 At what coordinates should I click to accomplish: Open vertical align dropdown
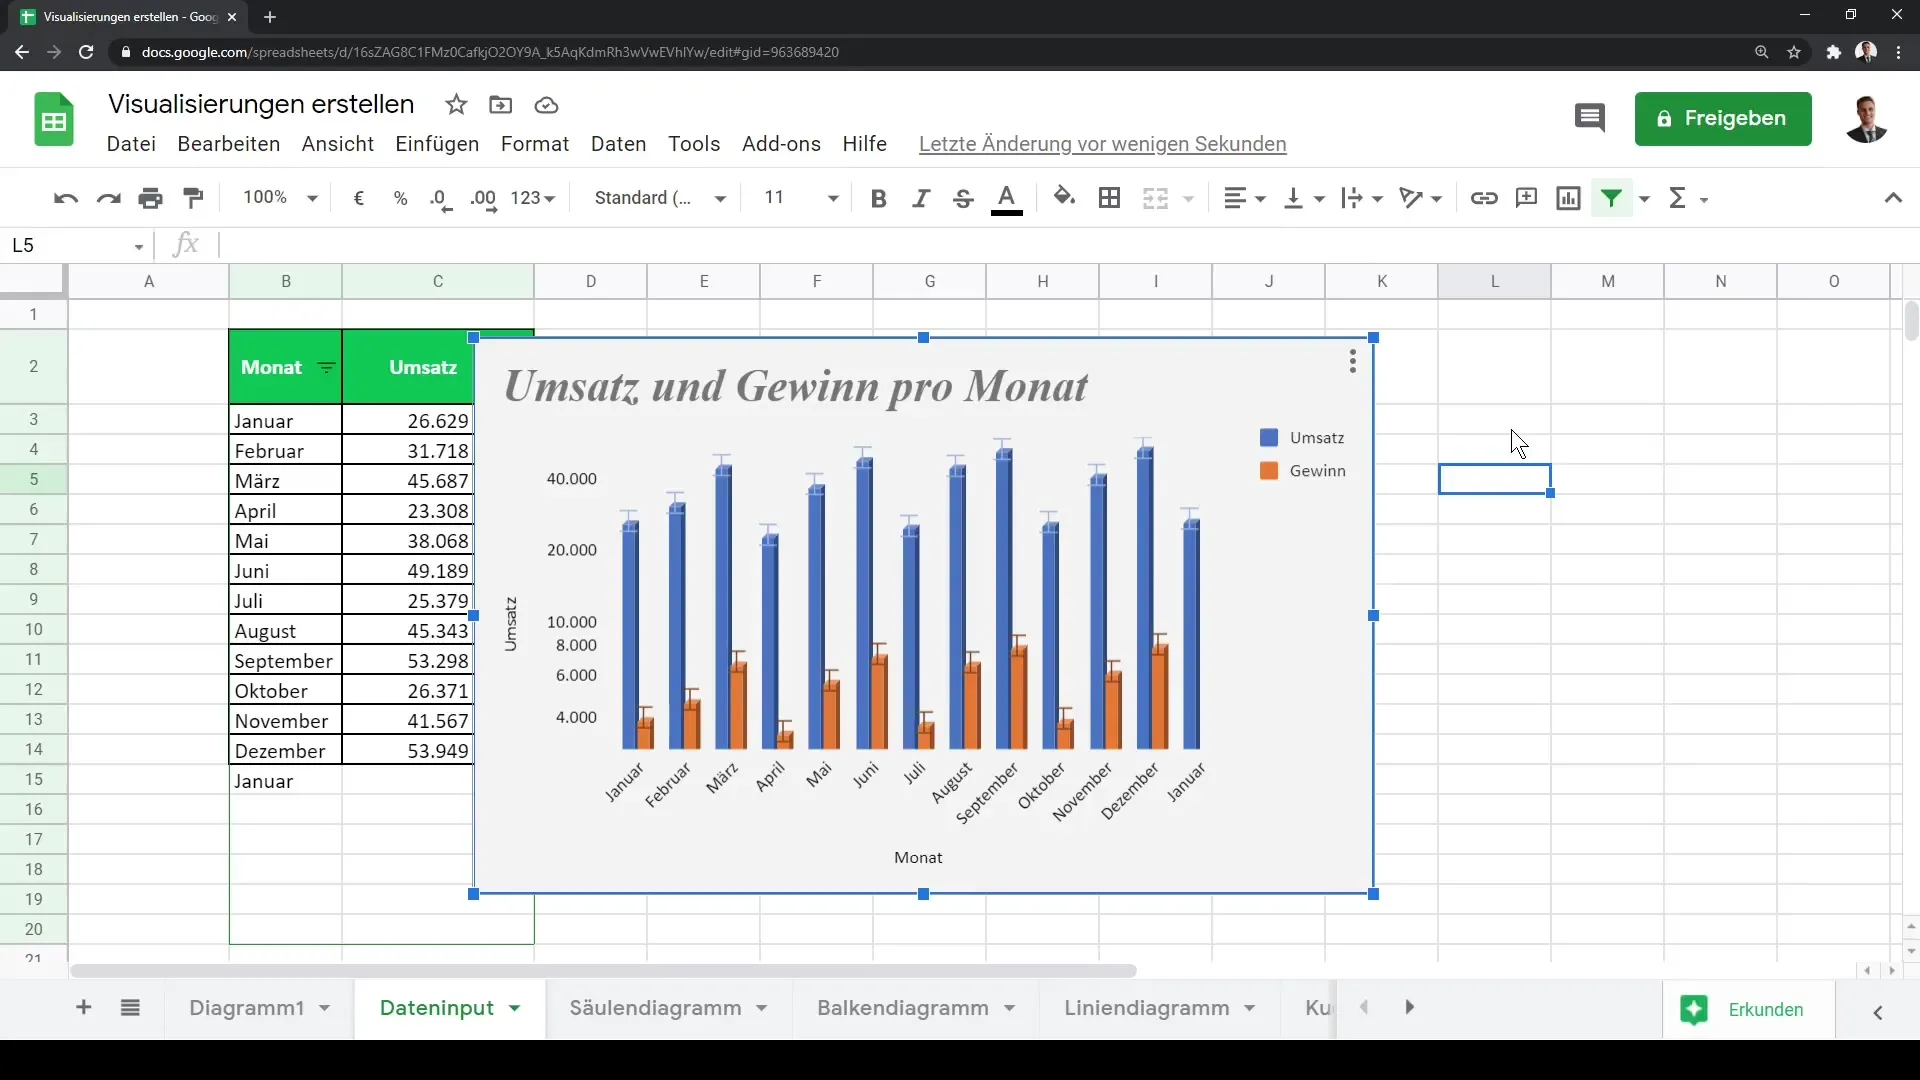click(x=1304, y=198)
